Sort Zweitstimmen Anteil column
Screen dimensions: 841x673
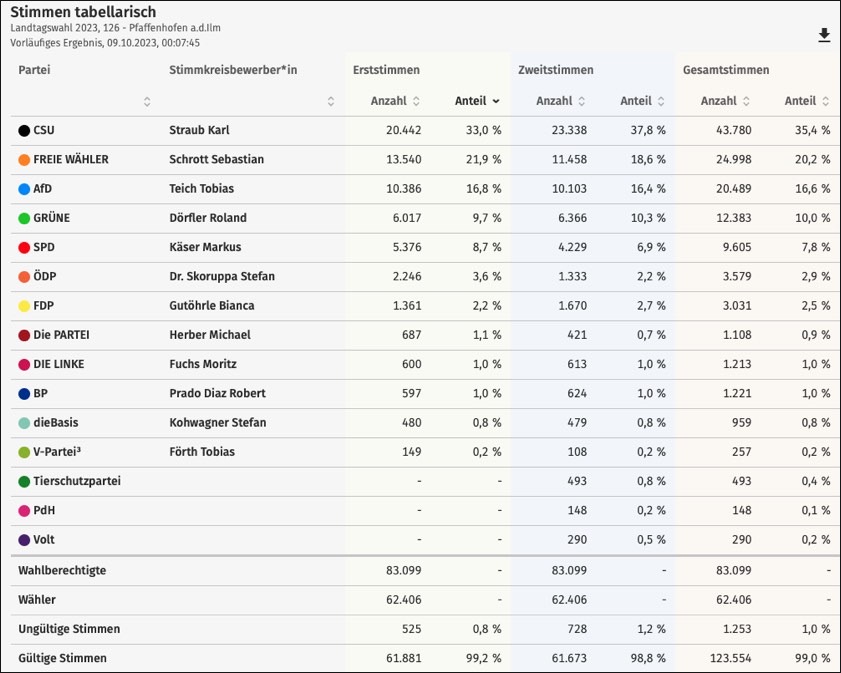click(661, 101)
